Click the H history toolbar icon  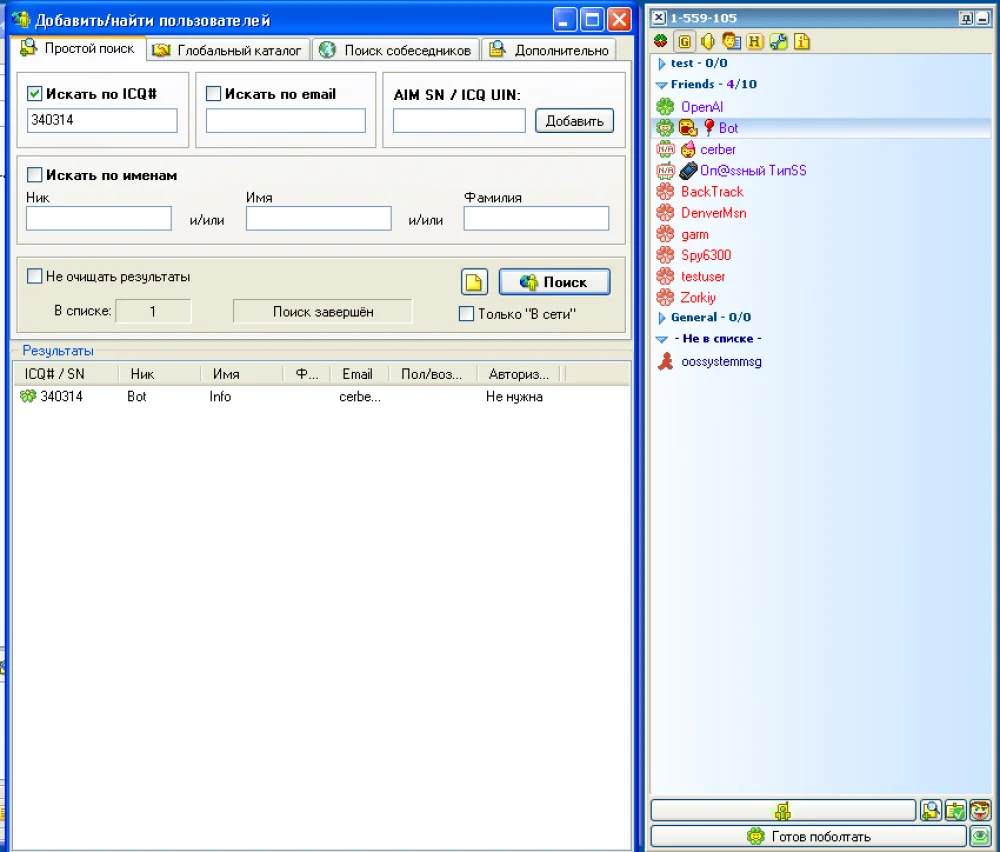click(754, 42)
